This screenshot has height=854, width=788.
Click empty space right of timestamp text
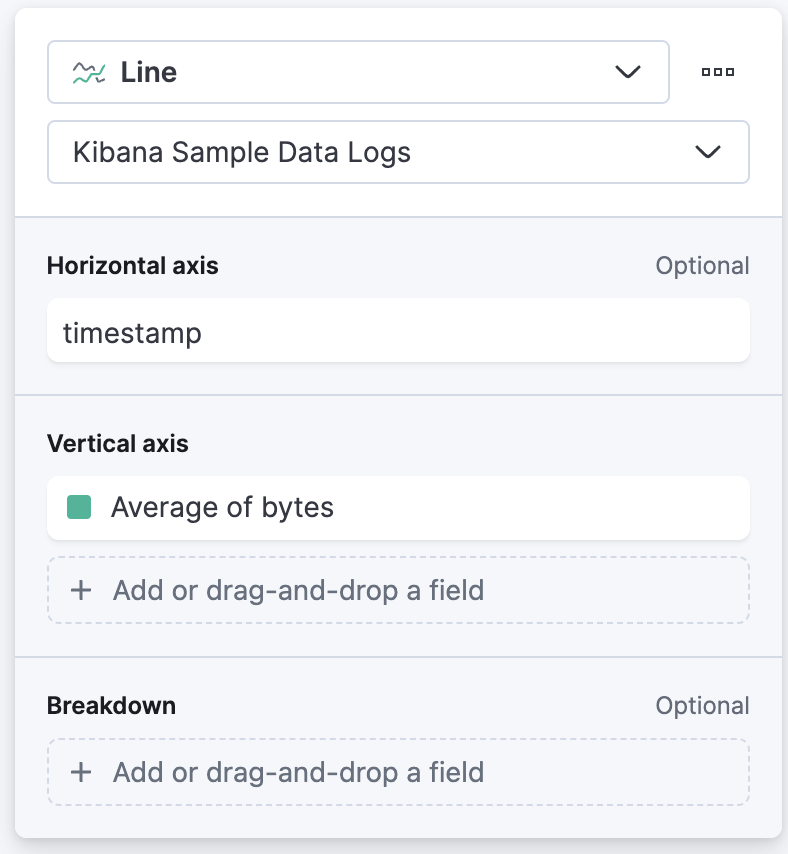pyautogui.click(x=474, y=330)
